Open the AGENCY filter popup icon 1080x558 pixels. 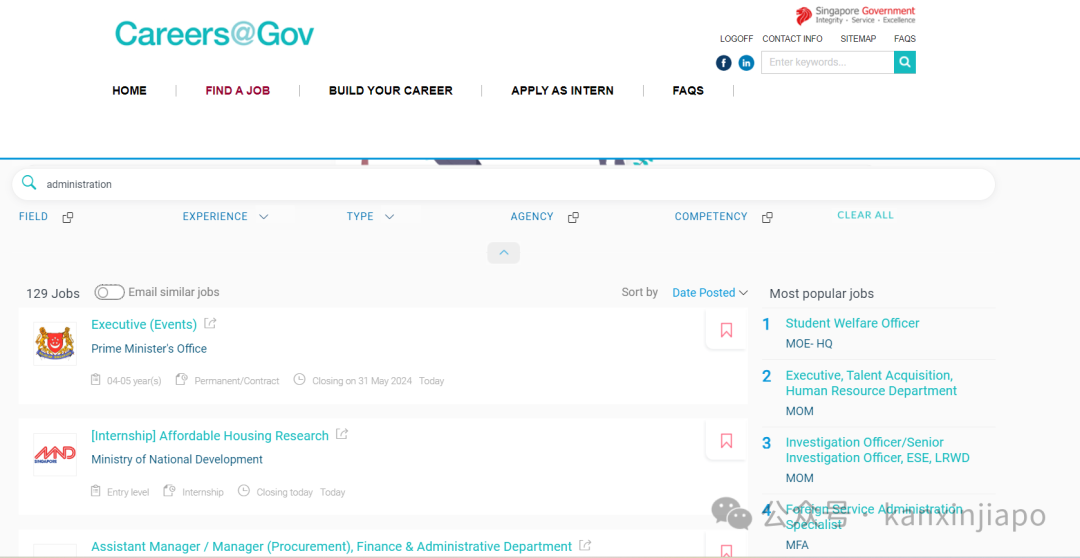click(573, 217)
